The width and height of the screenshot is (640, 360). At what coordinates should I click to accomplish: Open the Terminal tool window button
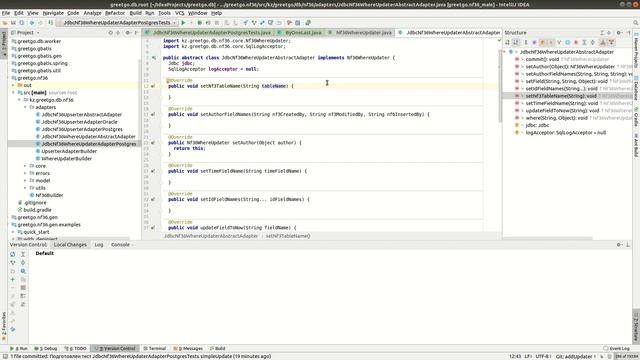click(154, 349)
